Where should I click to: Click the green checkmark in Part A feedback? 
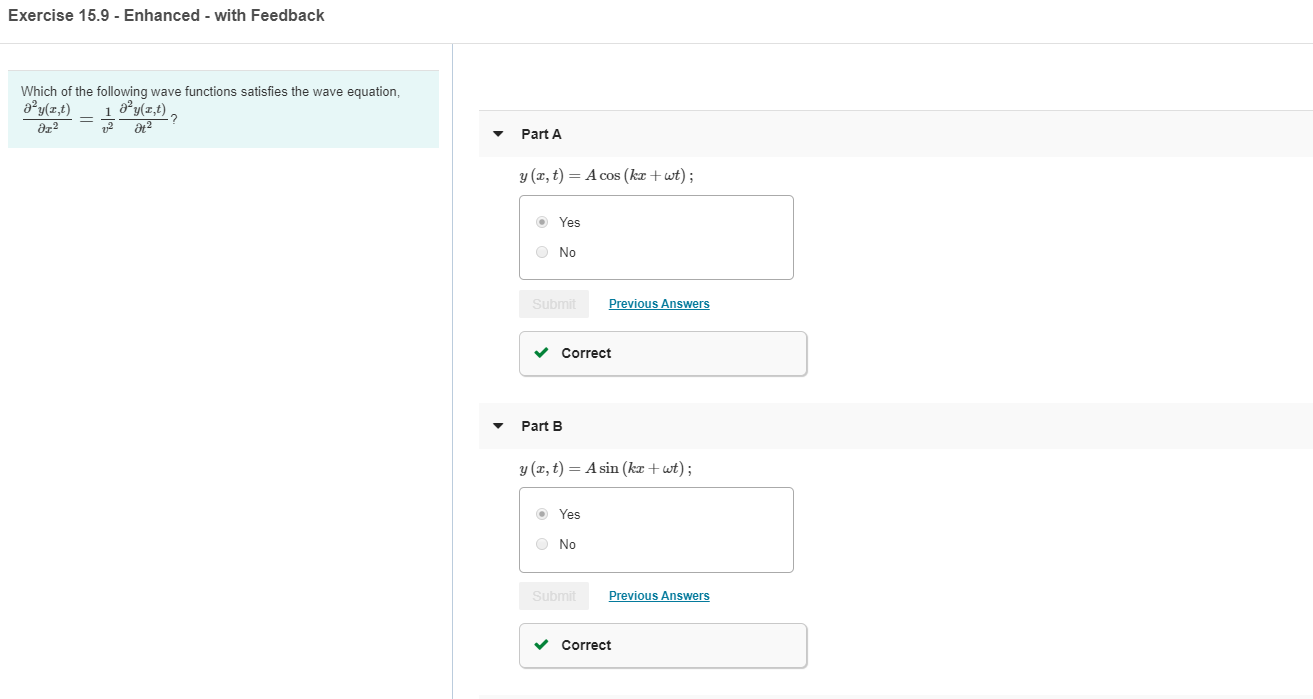click(541, 353)
